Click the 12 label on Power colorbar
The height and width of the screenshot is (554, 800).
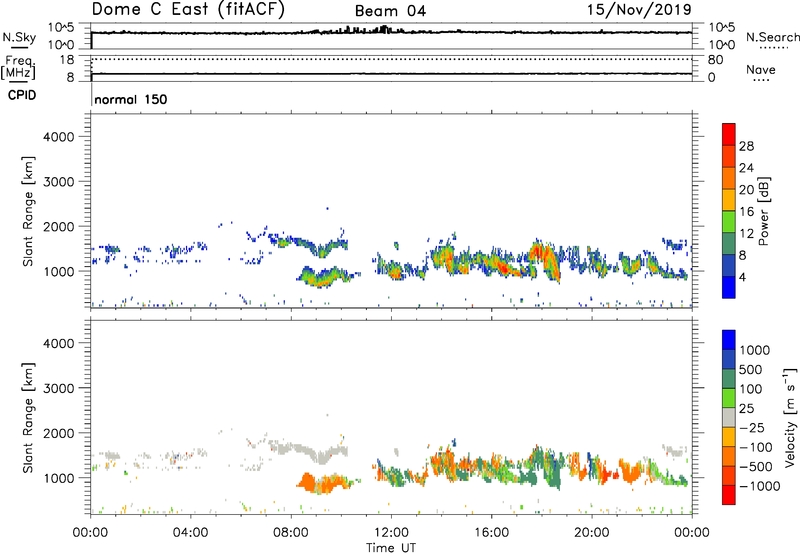[746, 234]
